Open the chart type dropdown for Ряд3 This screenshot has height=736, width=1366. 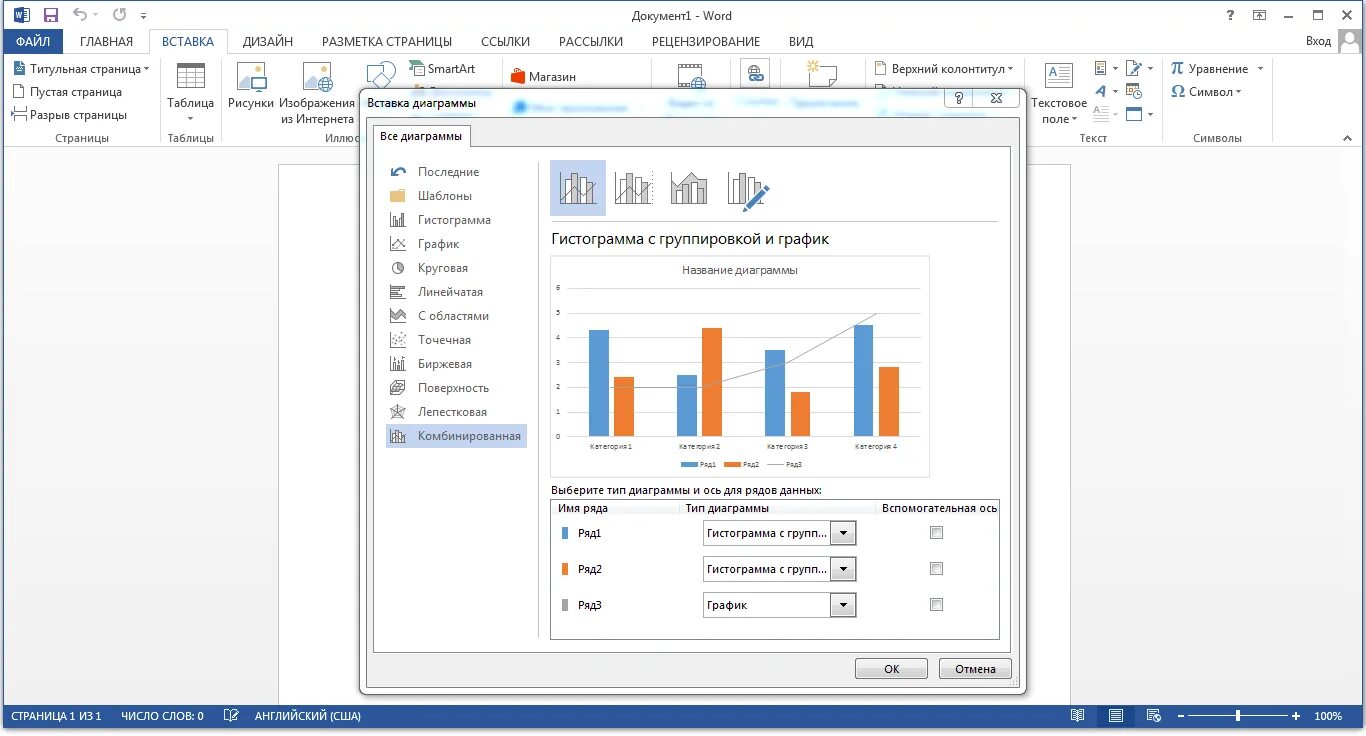tap(842, 604)
